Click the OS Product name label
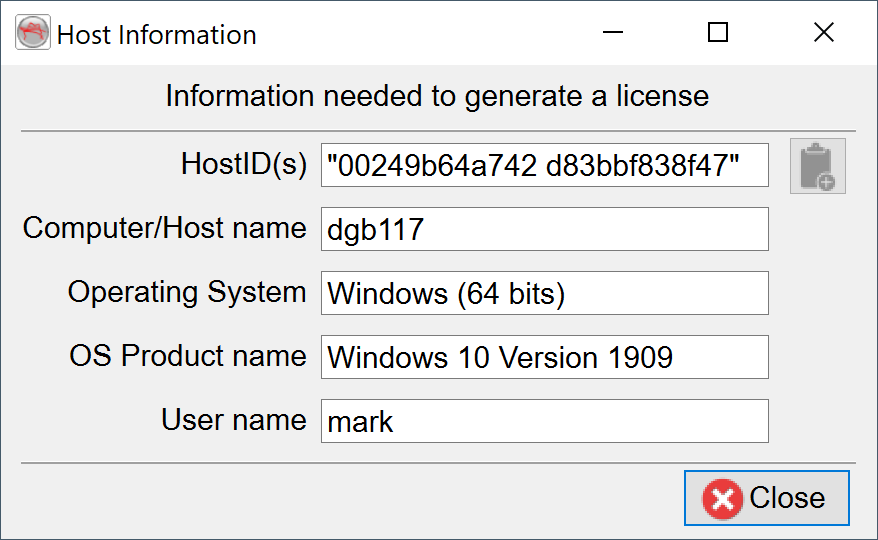Viewport: 878px width, 540px height. (x=187, y=356)
